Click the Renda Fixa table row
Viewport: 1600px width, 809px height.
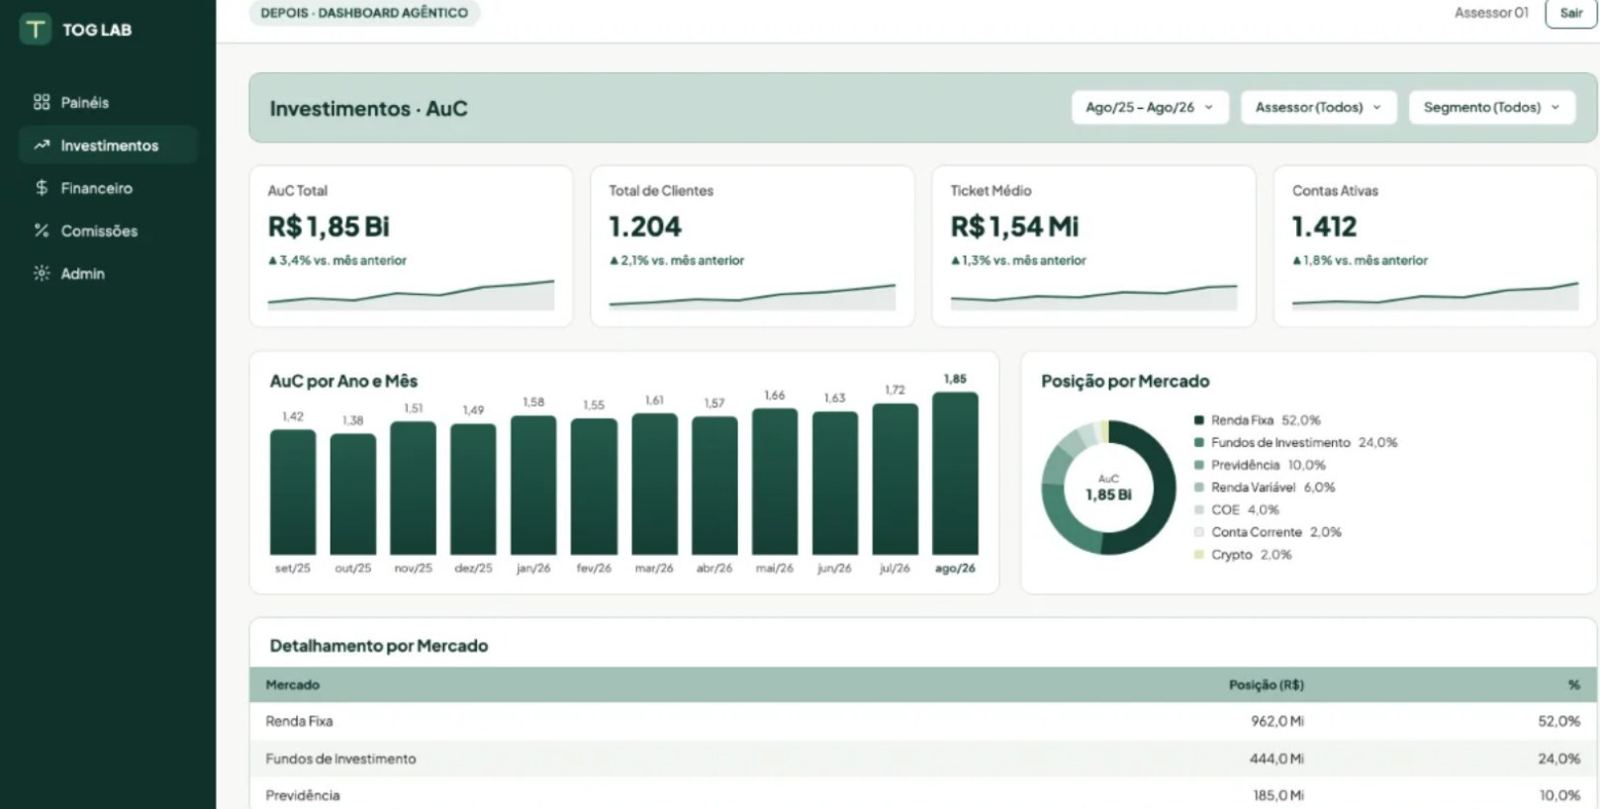(923, 721)
